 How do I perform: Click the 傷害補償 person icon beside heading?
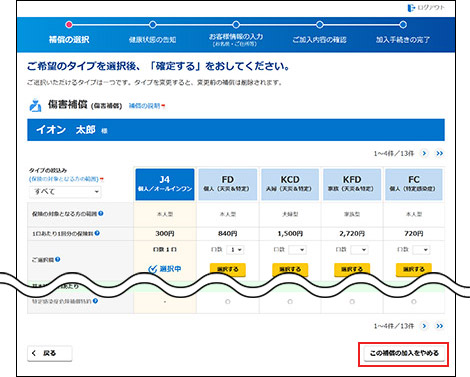35,106
